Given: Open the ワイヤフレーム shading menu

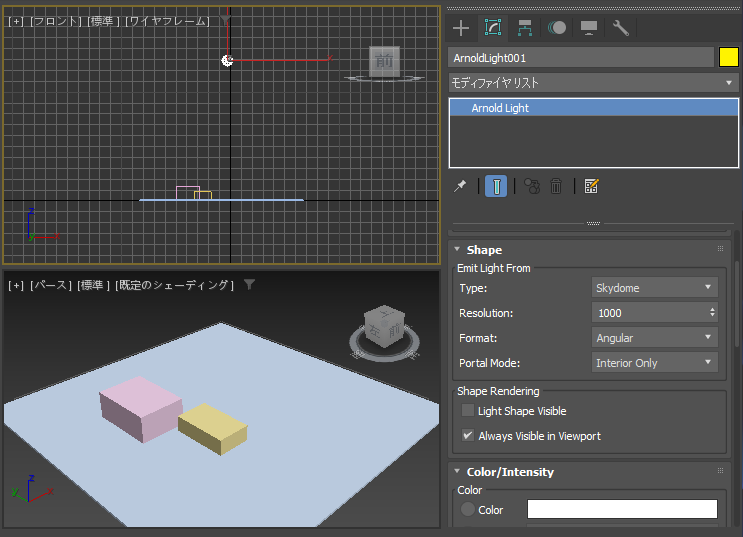Looking at the screenshot, I should (167, 21).
